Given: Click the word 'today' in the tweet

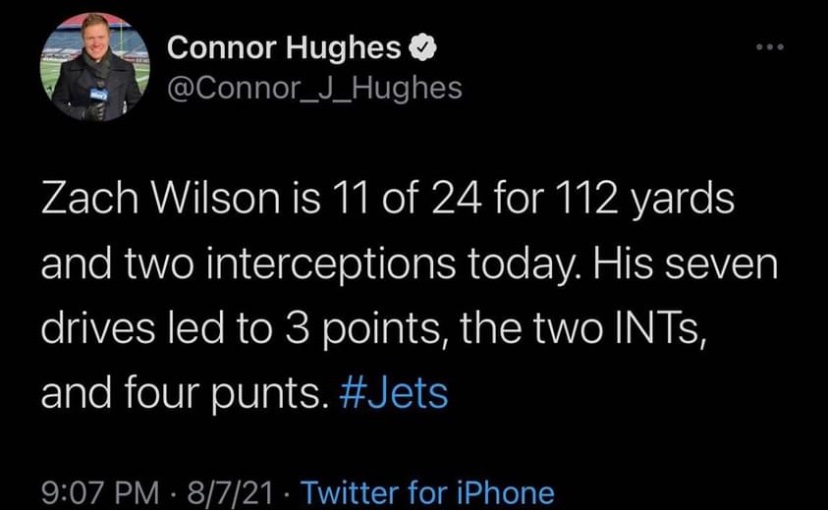Looking at the screenshot, I should click(x=522, y=264).
